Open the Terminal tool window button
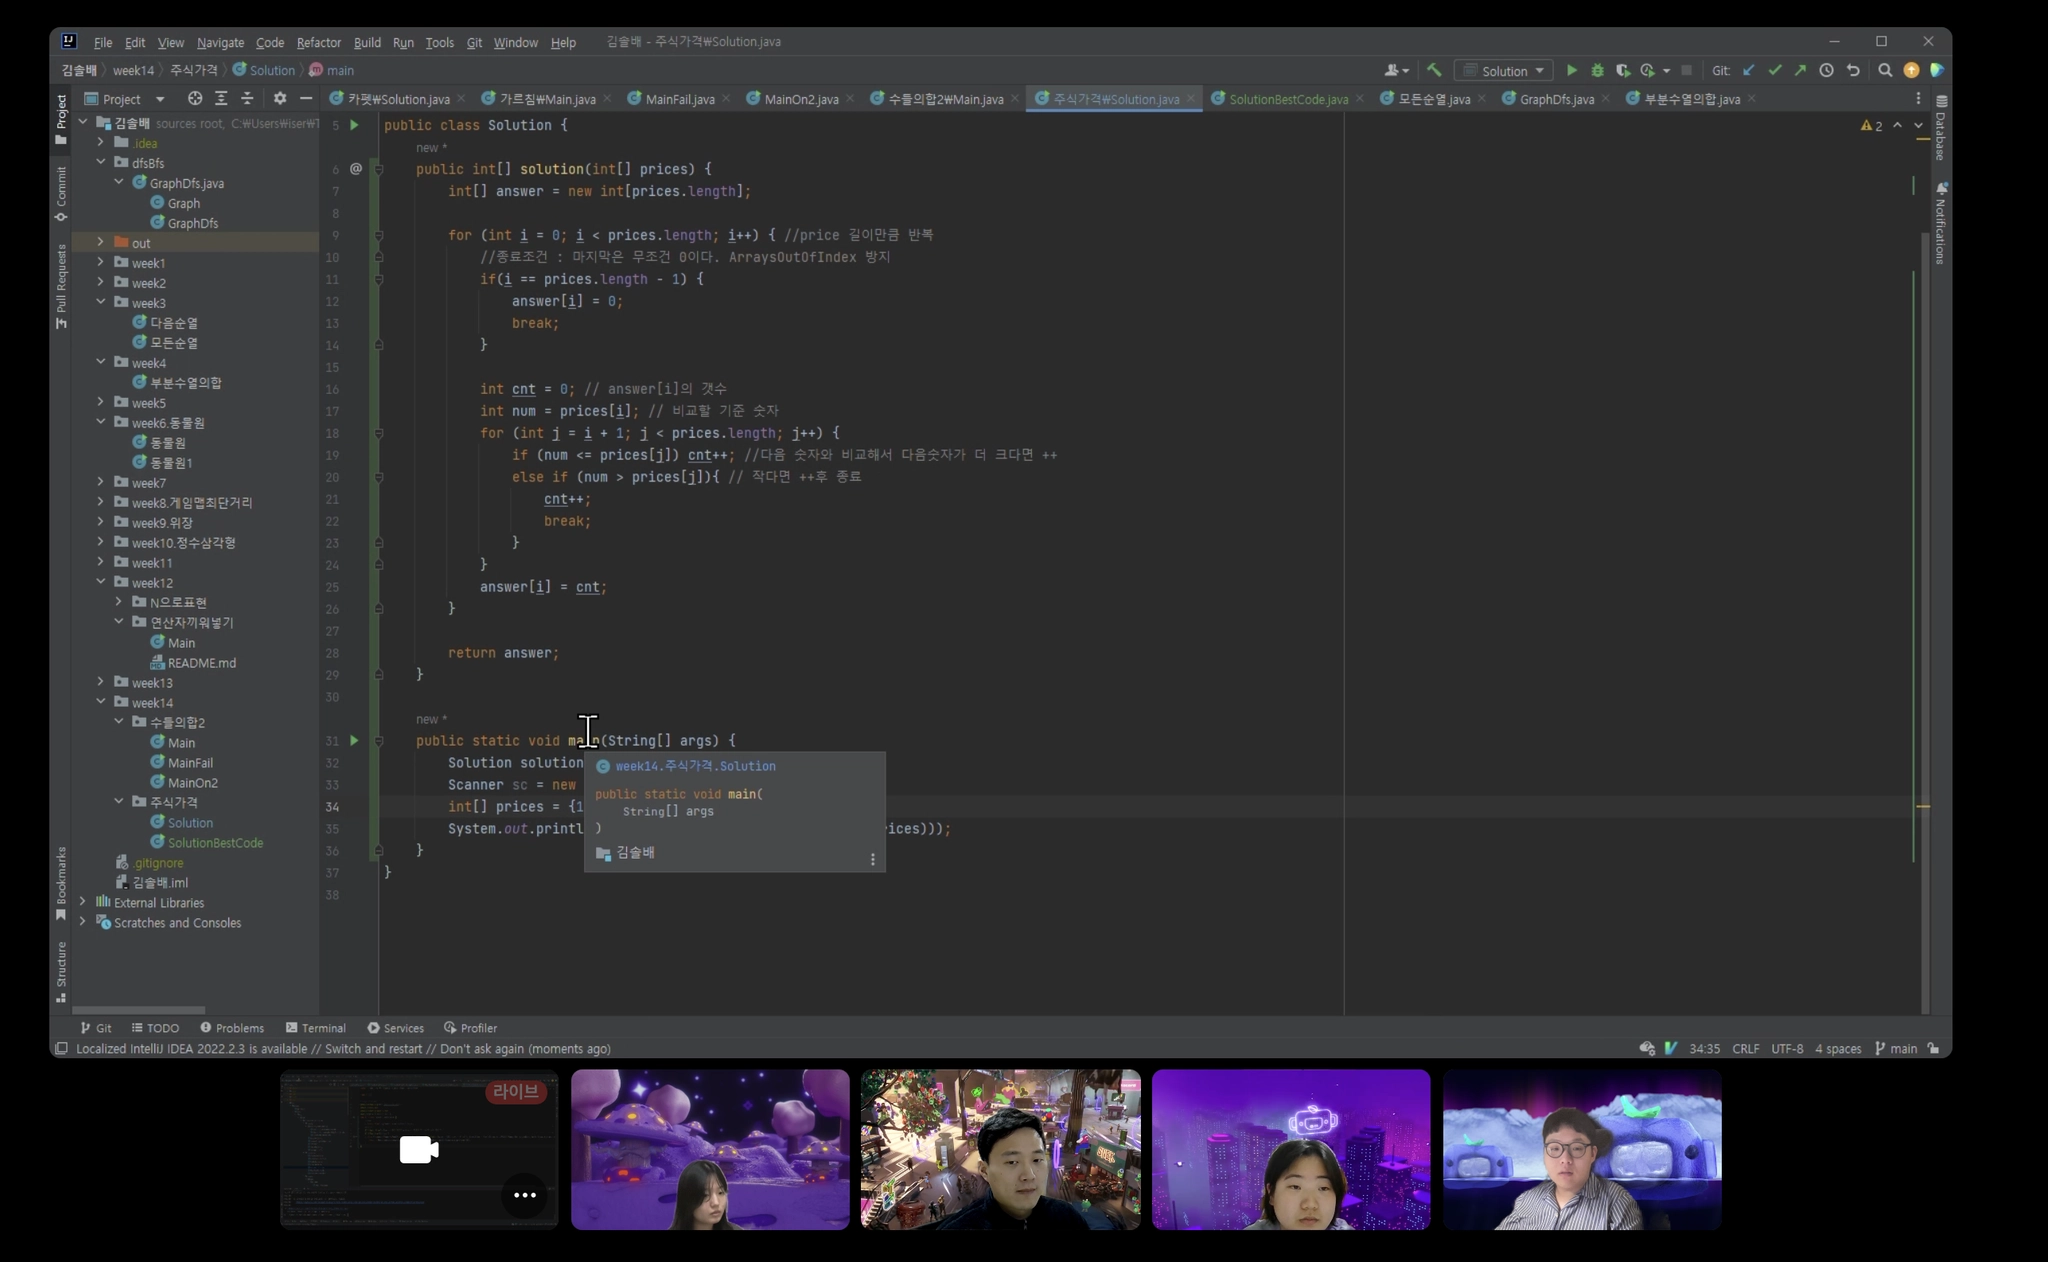 [x=316, y=1028]
